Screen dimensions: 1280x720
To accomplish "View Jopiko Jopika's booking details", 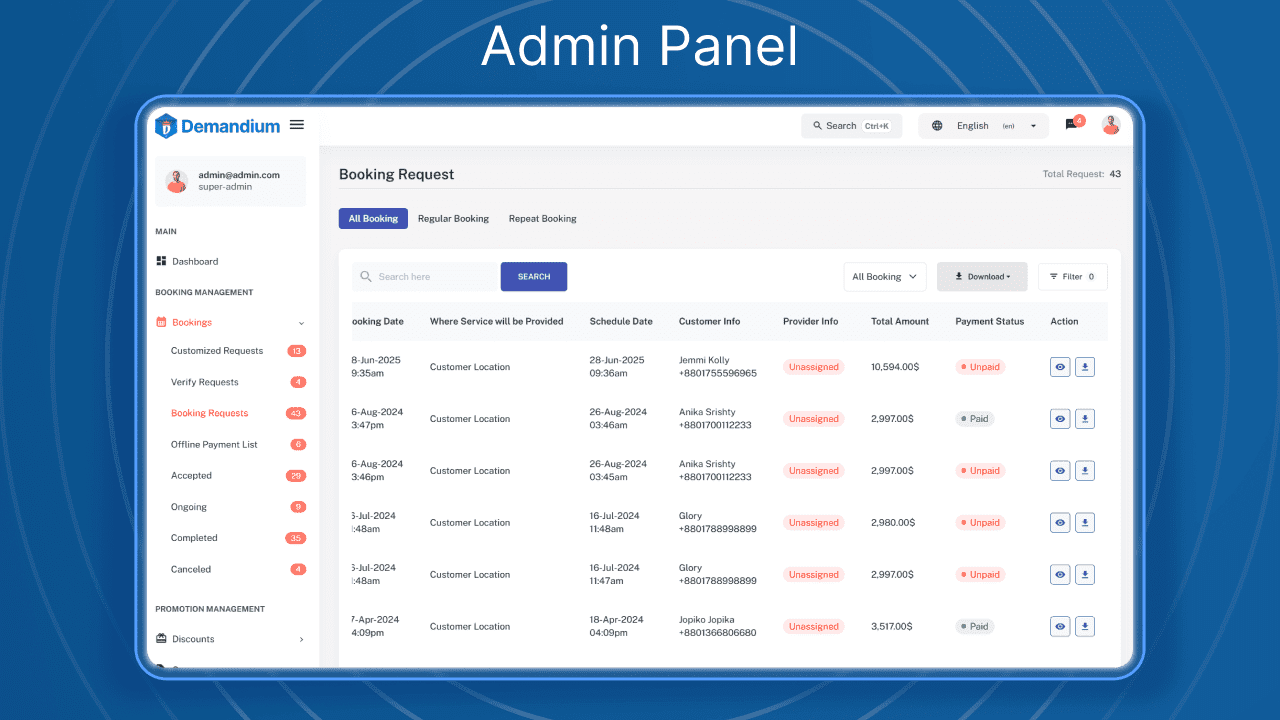I will [x=1059, y=626].
